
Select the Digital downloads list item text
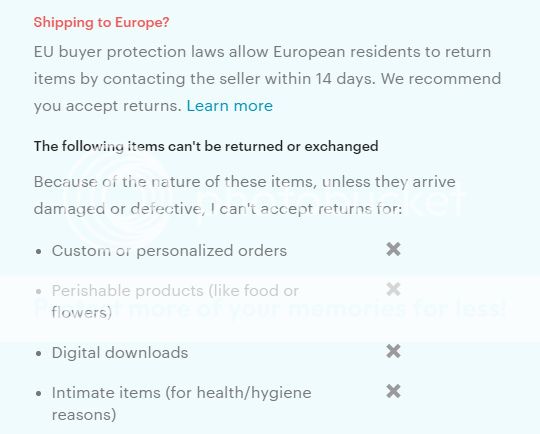click(120, 353)
